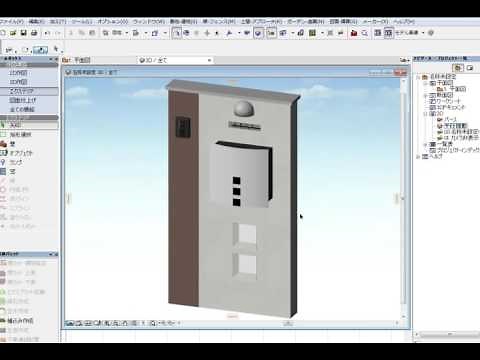Click the Save floppy disk icon
This screenshot has width=480, height=360.
23,33
